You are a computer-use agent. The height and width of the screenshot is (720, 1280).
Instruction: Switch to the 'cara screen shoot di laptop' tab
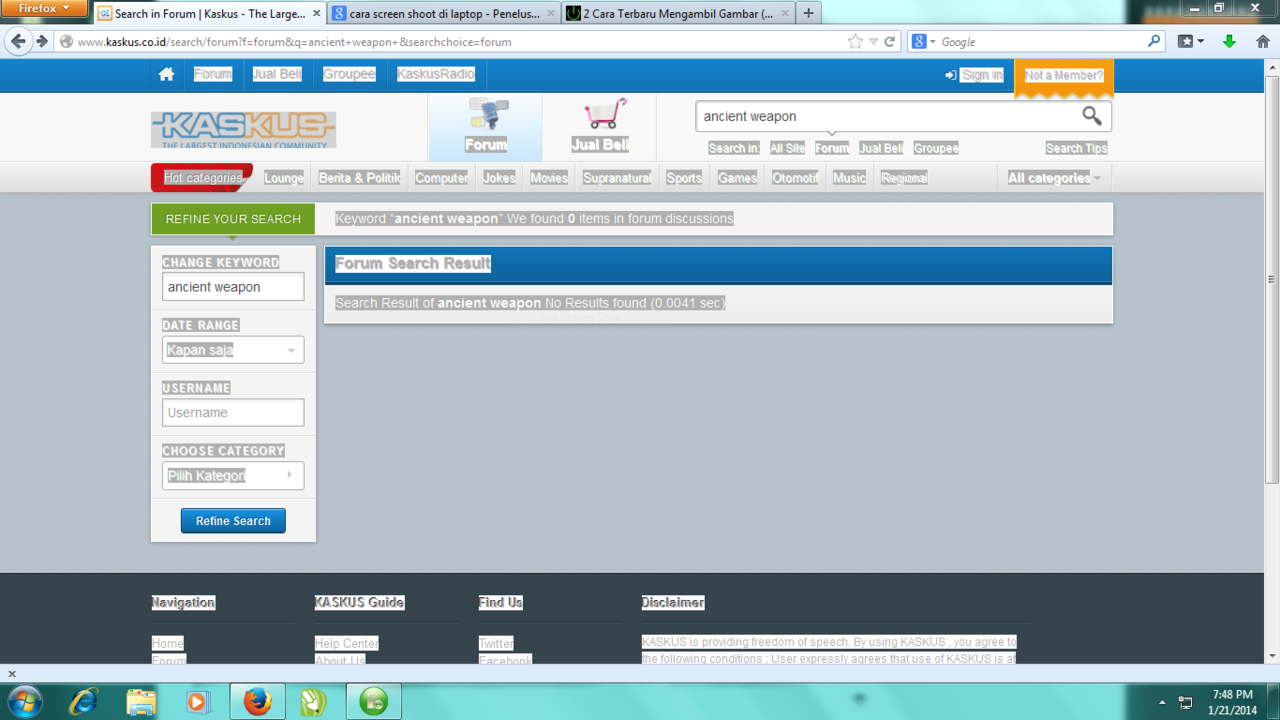point(443,14)
